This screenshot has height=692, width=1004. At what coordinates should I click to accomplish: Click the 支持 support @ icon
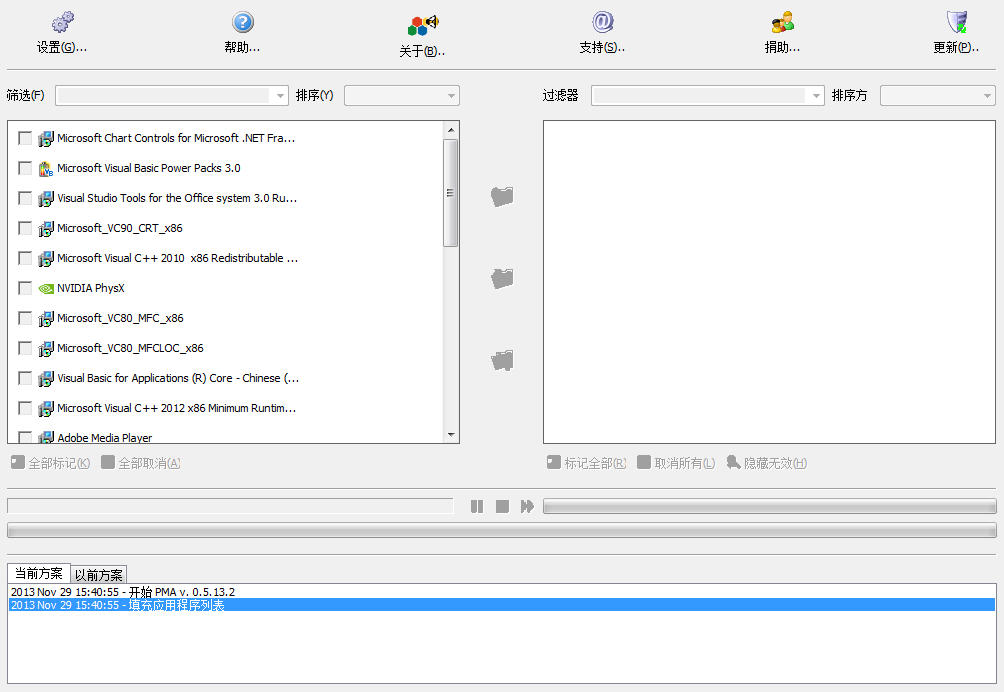tap(602, 23)
